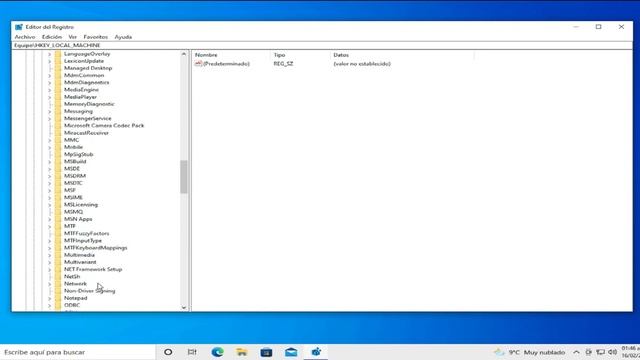Image resolution: width=640 pixels, height=360 pixels.
Task: Click the tree scroll down arrow
Action: [184, 307]
